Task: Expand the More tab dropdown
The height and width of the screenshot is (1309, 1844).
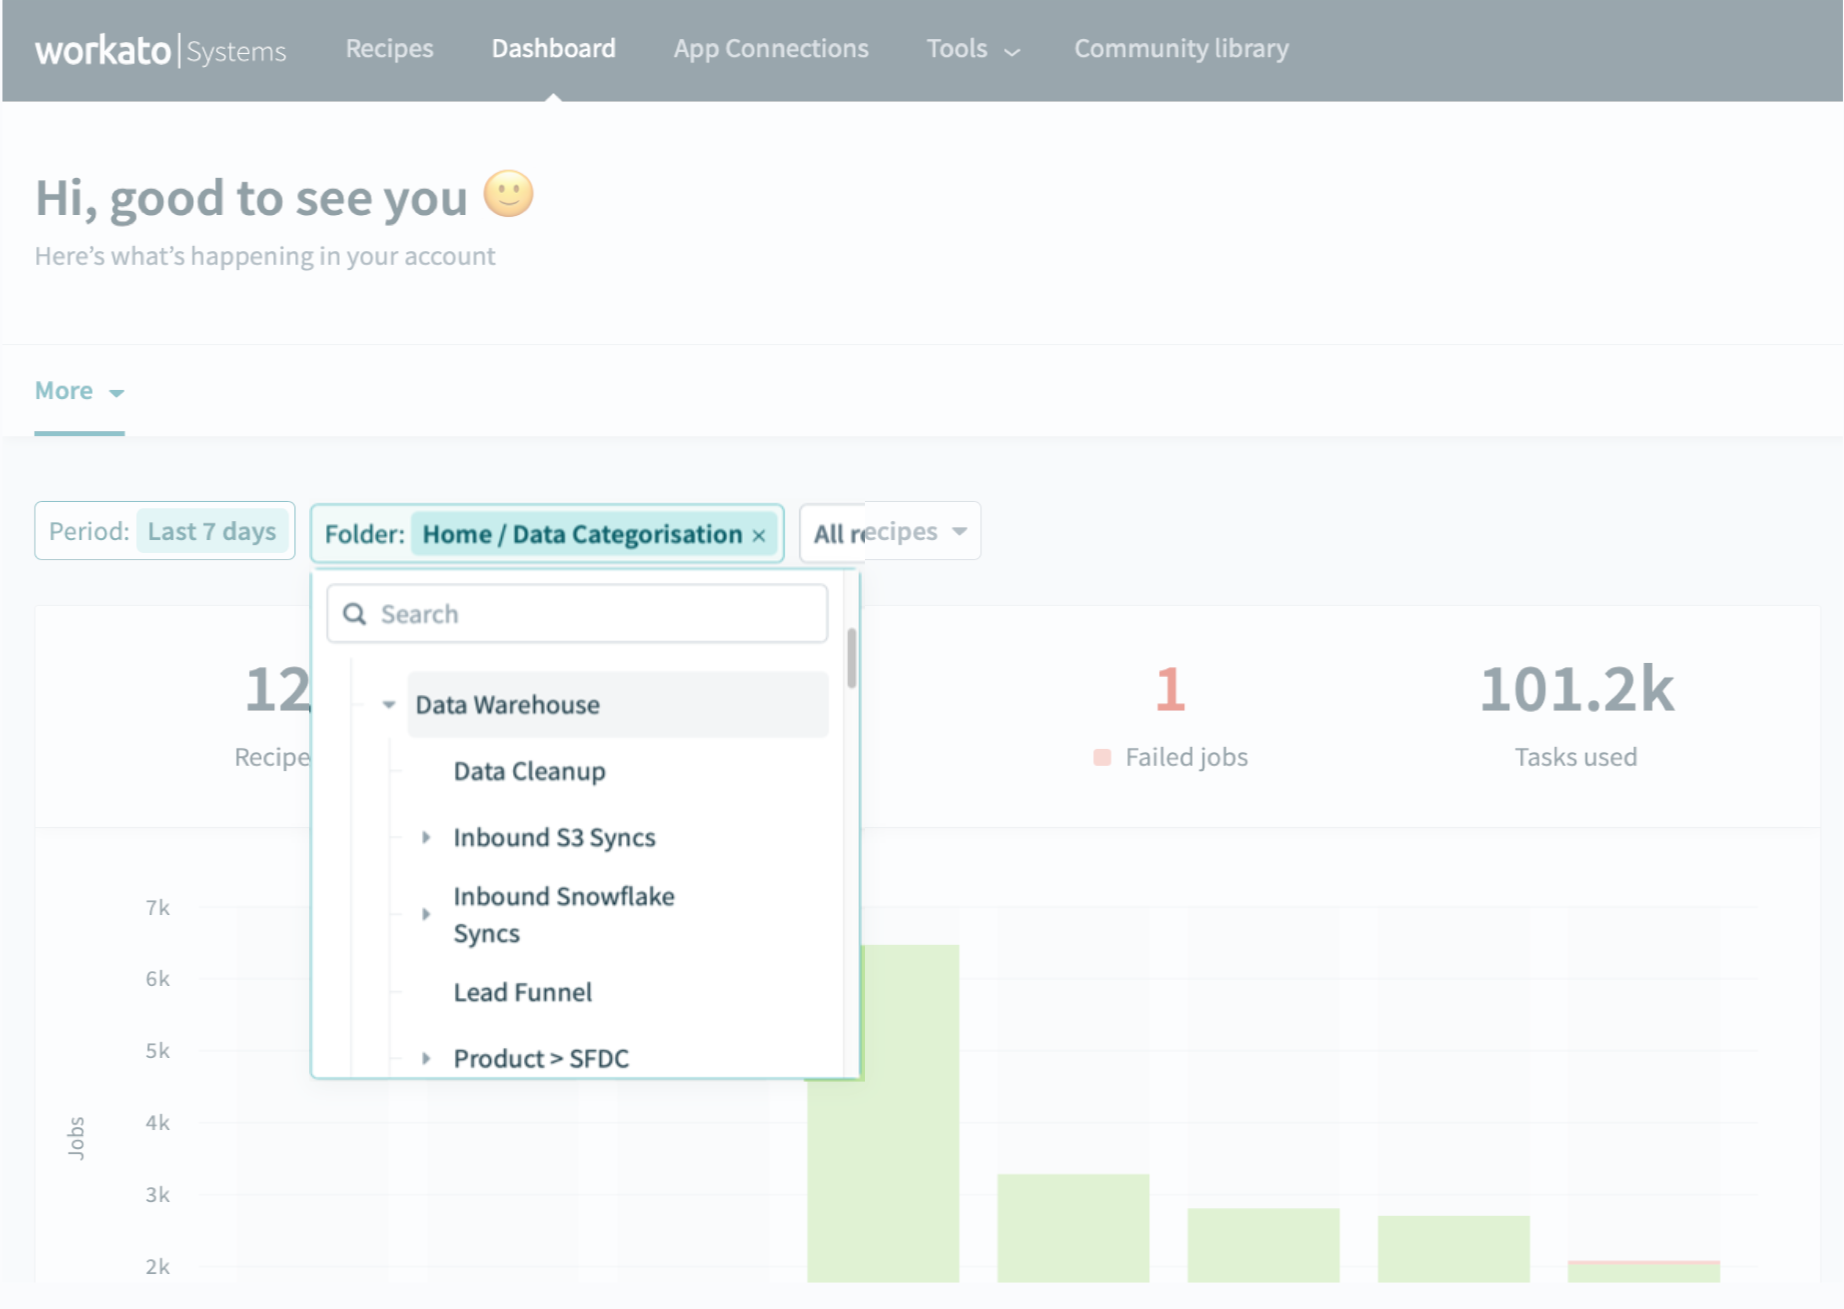Action: [x=79, y=391]
